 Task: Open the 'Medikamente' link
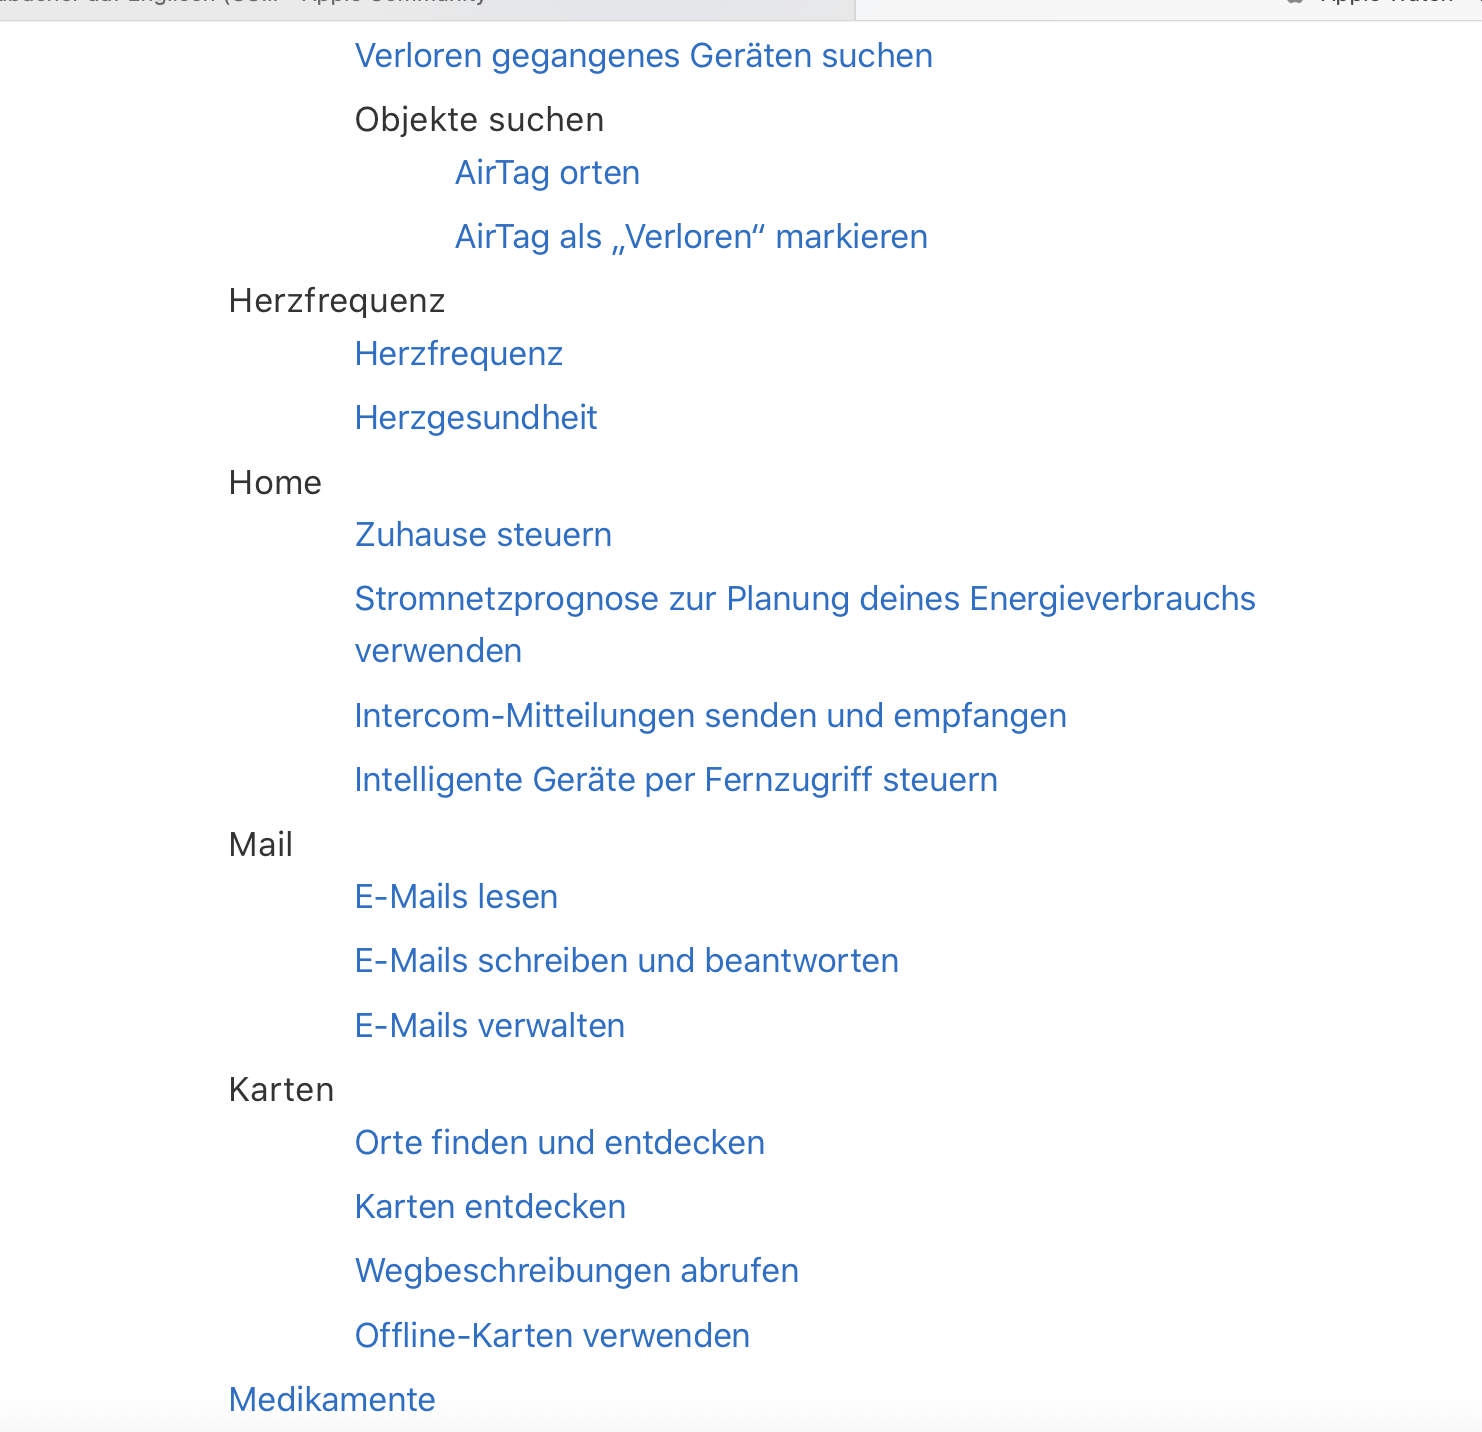coord(332,1400)
